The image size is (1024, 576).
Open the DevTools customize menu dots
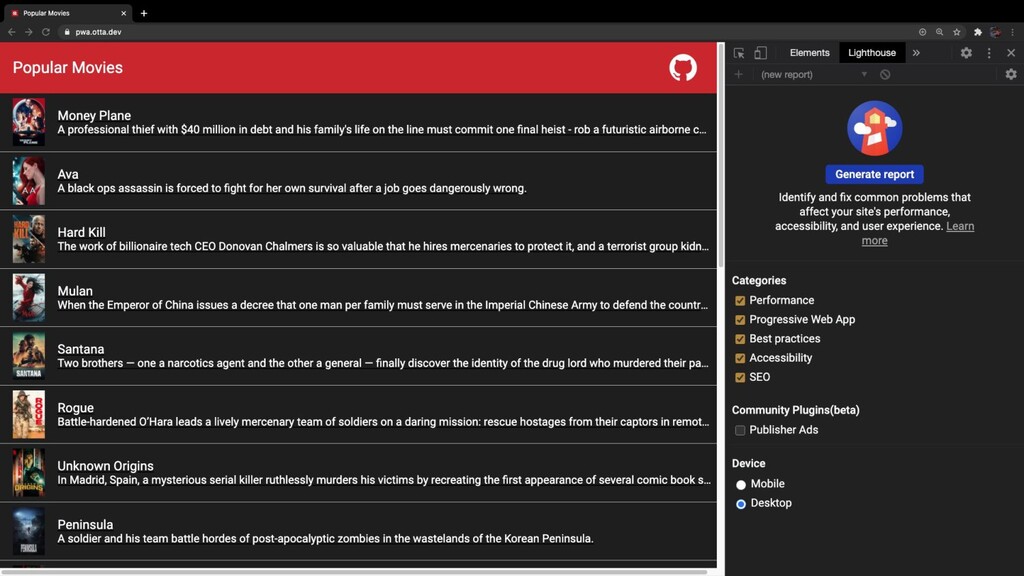tap(989, 53)
